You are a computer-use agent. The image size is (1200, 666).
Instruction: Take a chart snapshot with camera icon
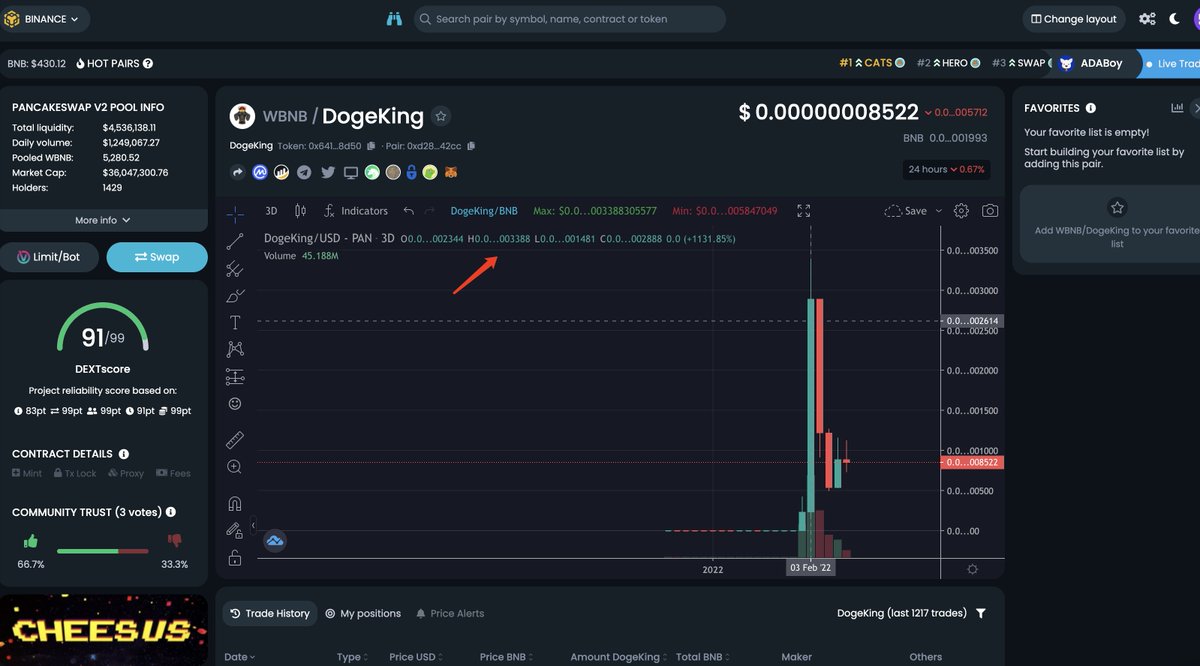coord(990,211)
